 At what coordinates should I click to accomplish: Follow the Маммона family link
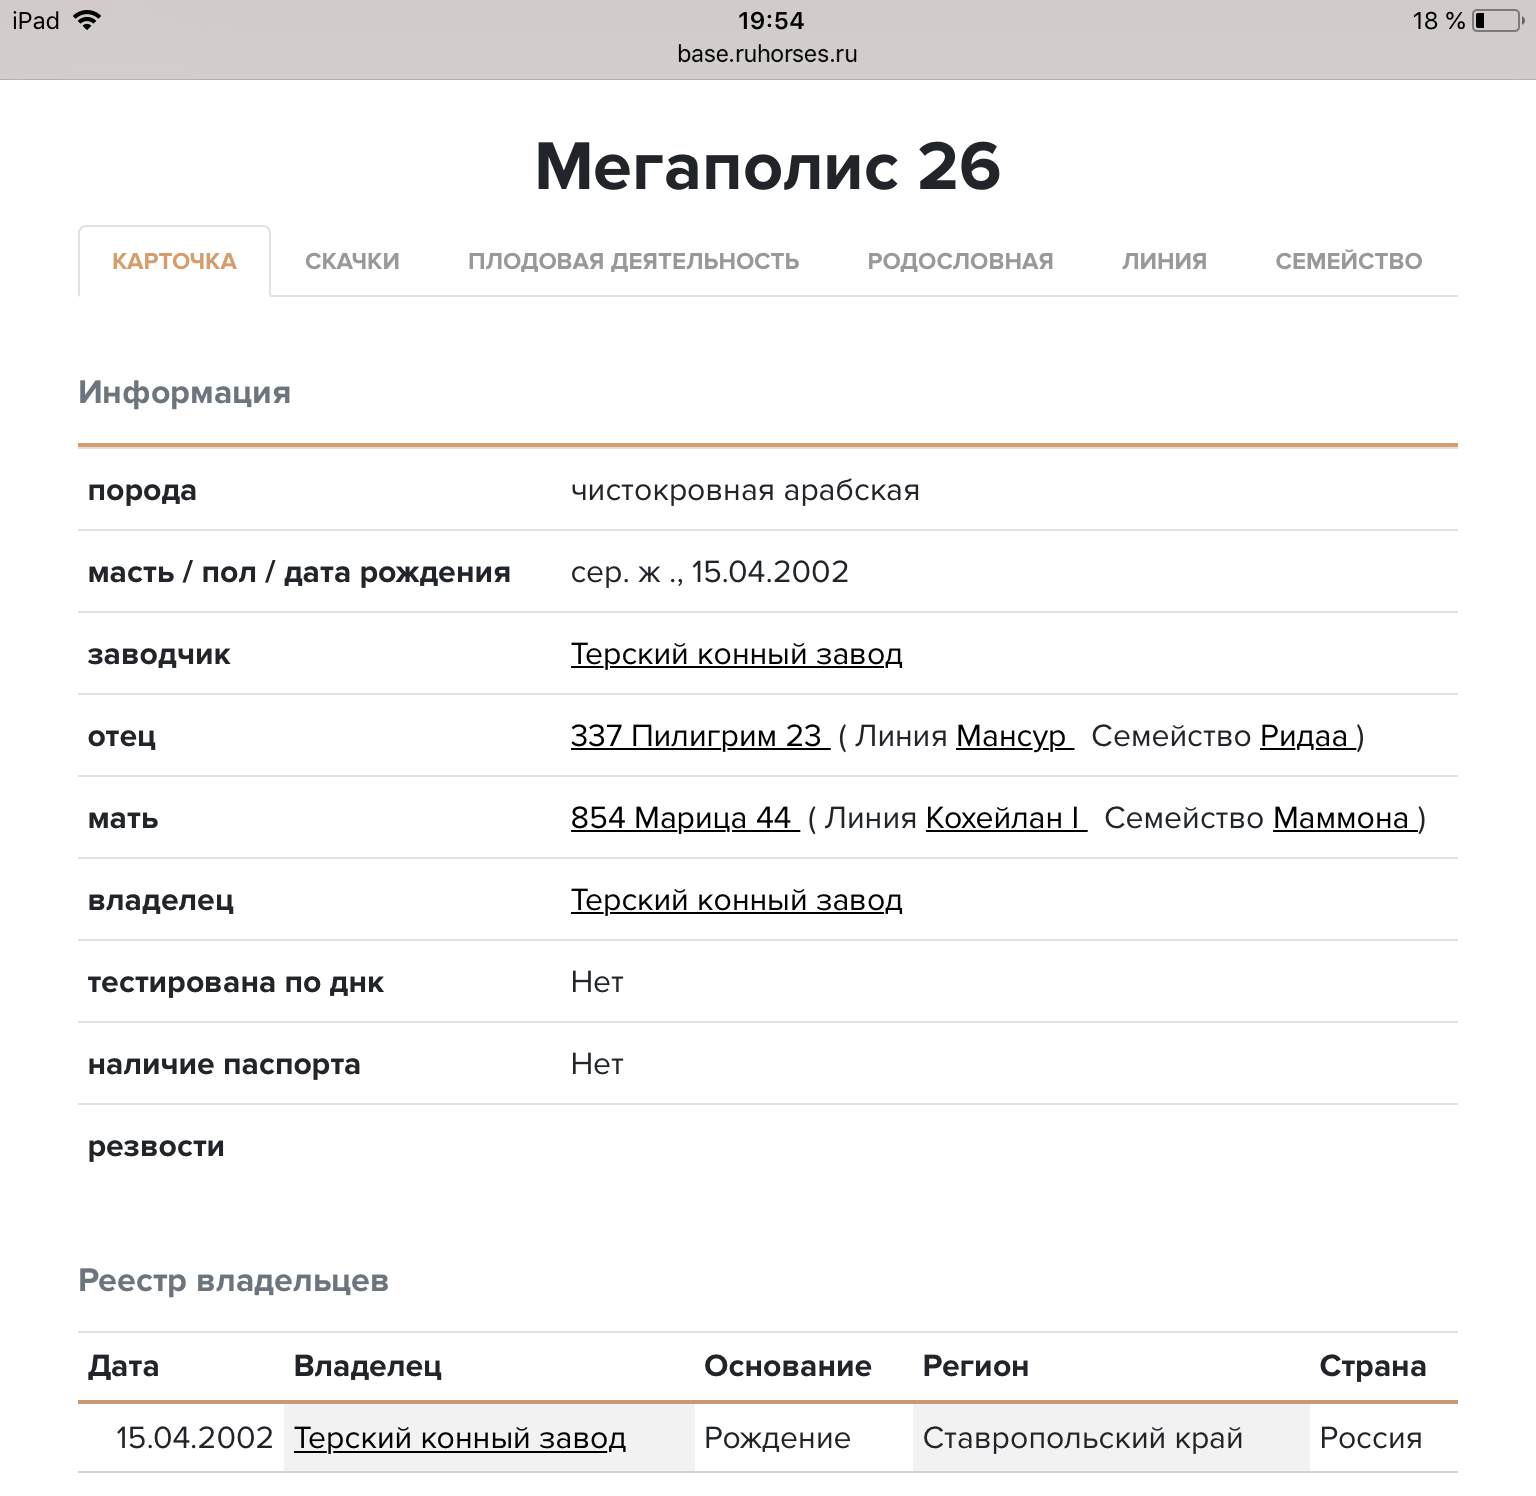1342,818
